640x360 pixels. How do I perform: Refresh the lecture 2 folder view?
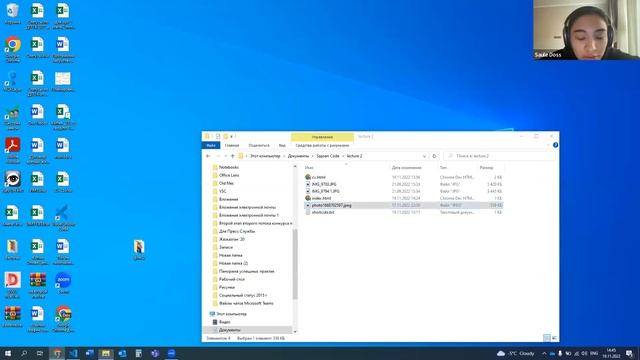pyautogui.click(x=434, y=156)
